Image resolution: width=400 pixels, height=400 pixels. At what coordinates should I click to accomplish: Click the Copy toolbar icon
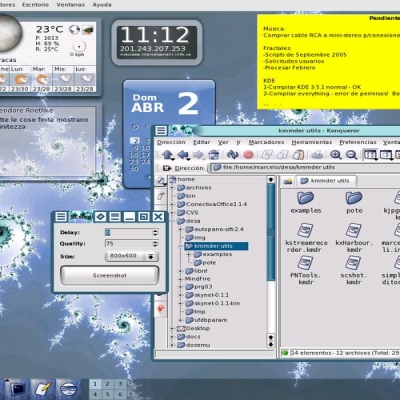pos(282,155)
